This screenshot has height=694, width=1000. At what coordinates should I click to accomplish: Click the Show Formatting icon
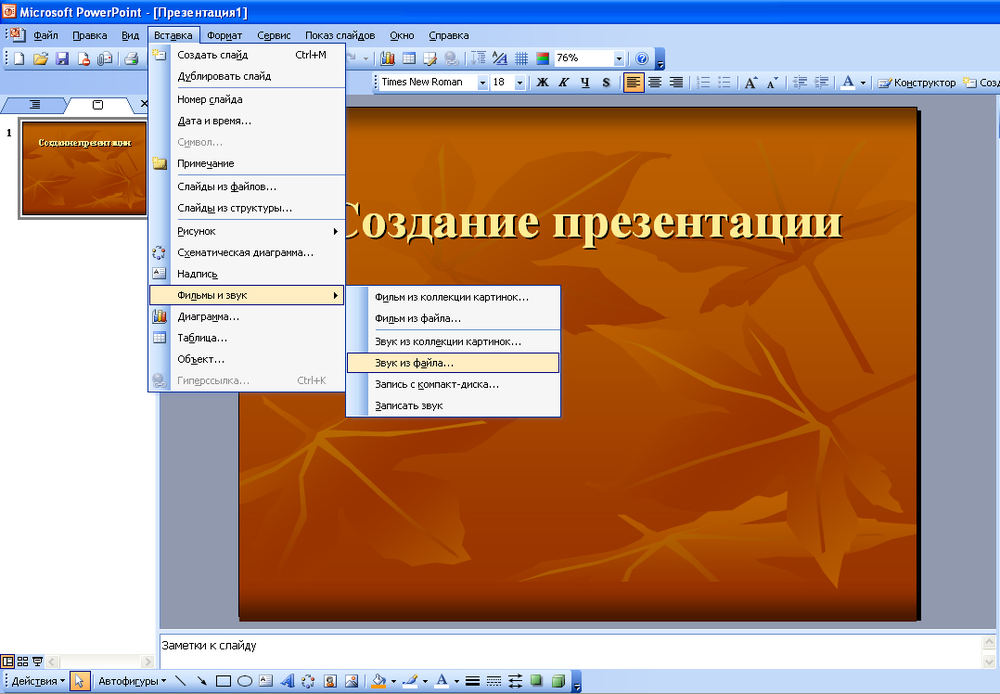click(x=499, y=59)
